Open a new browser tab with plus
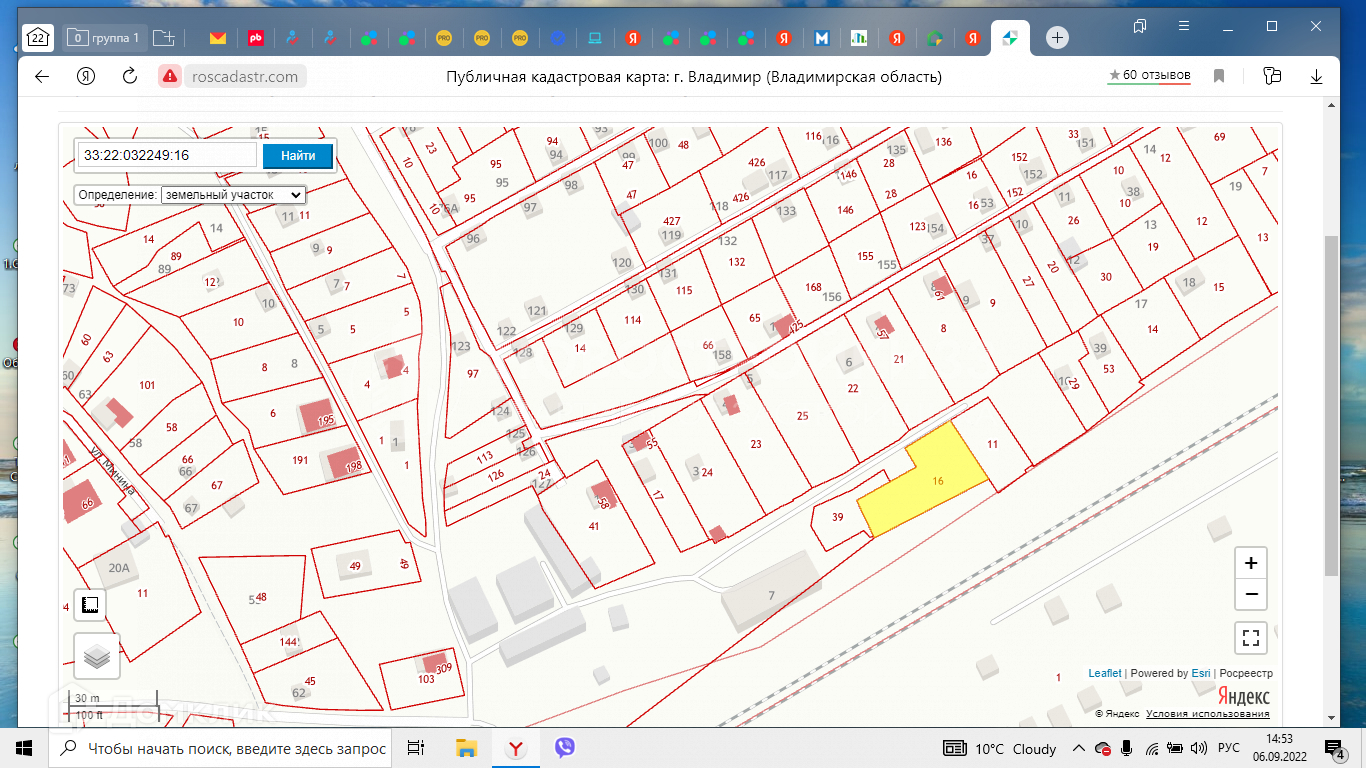 pyautogui.click(x=1057, y=38)
